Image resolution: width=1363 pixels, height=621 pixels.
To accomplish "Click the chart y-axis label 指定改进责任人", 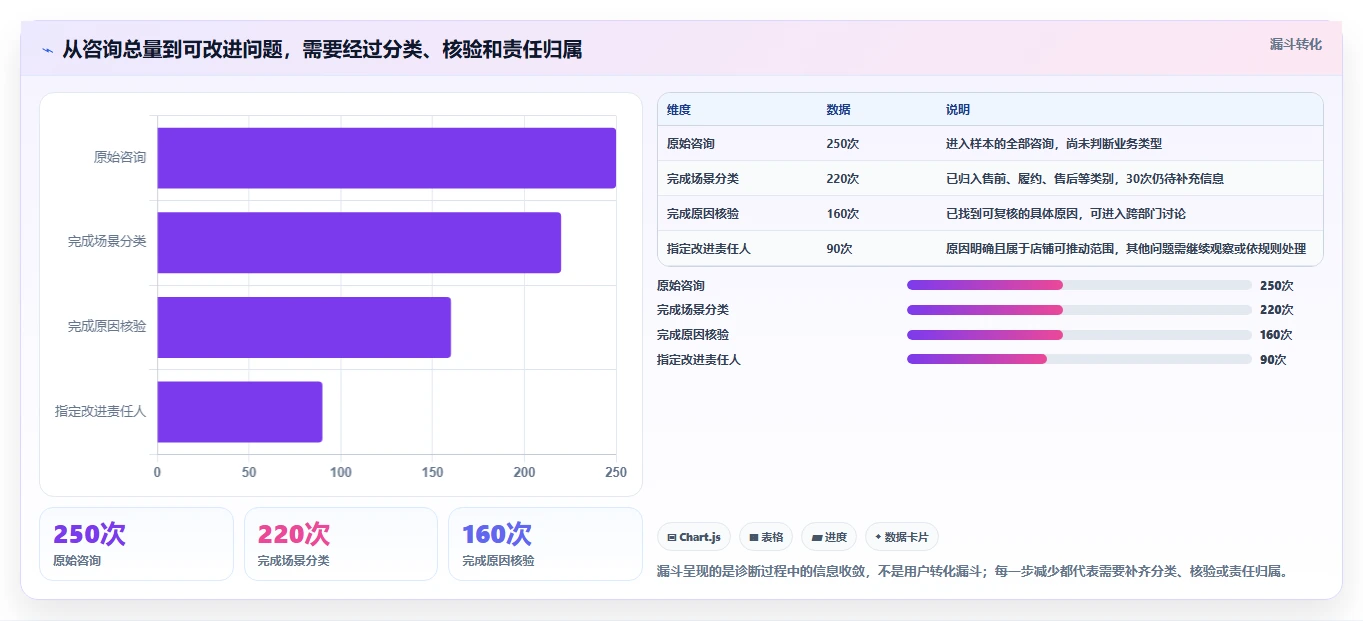I will pyautogui.click(x=100, y=411).
